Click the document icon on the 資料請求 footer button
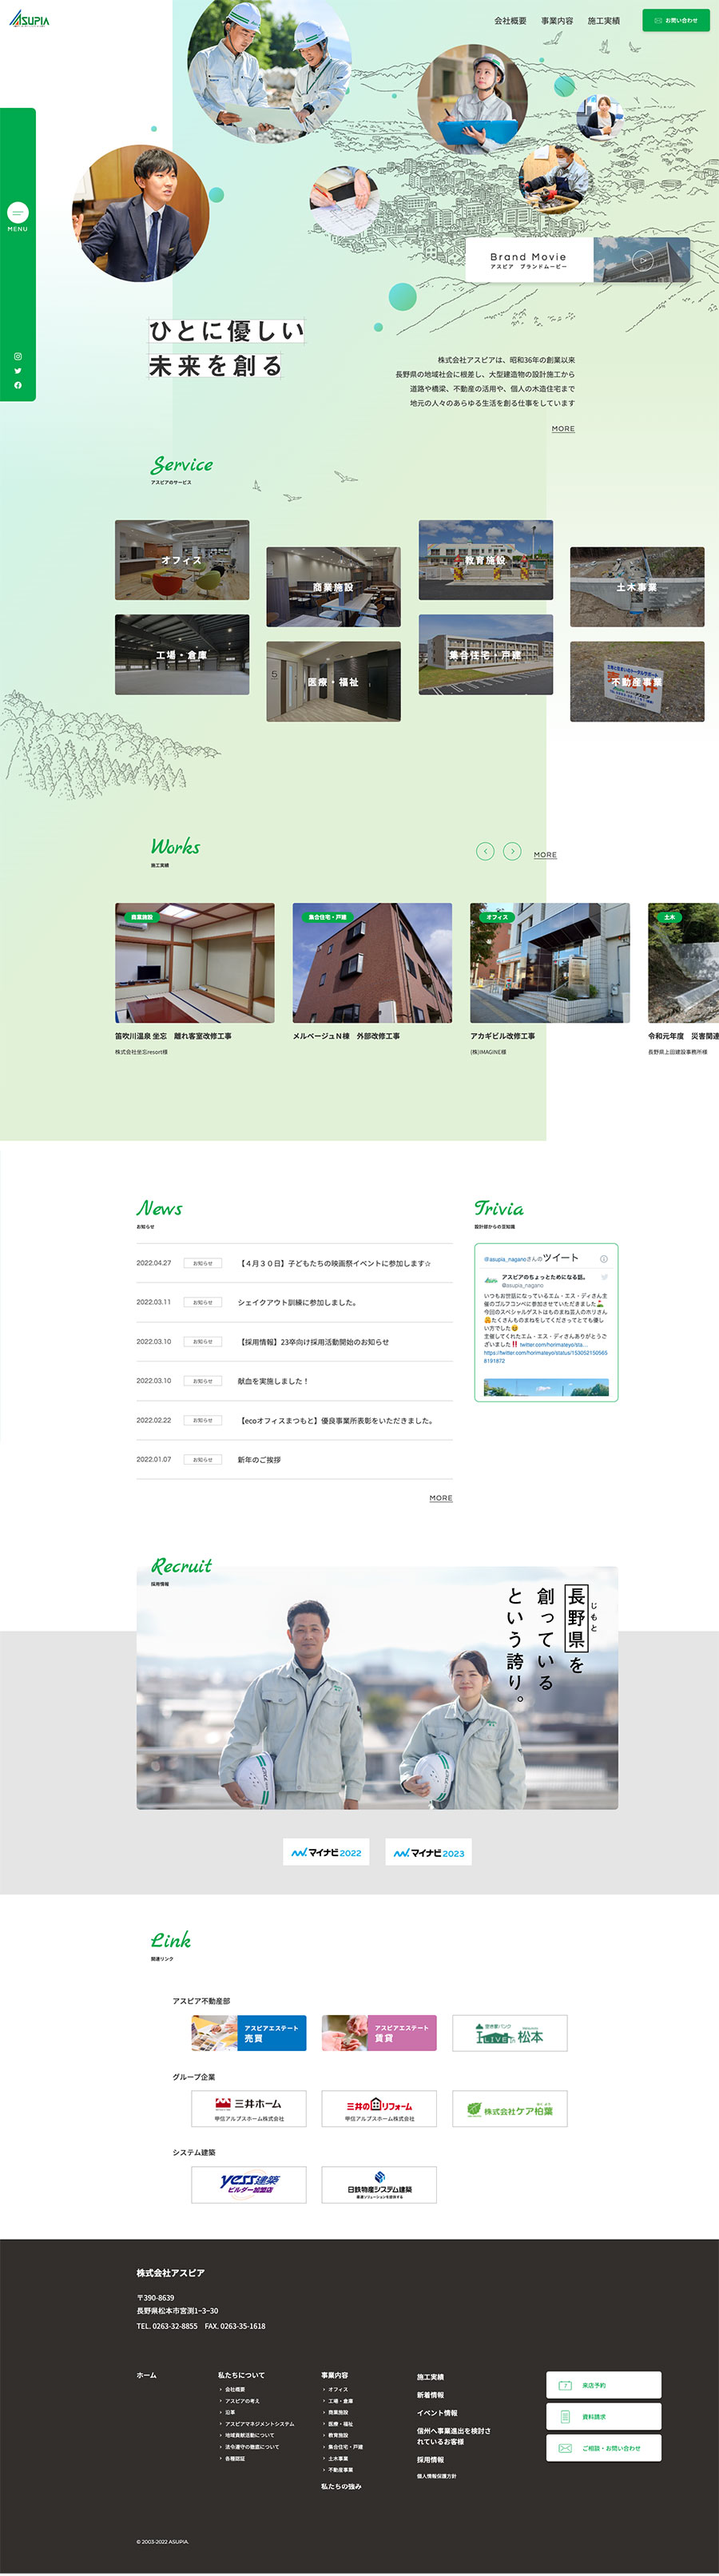Viewport: 719px width, 2576px height. coord(564,2416)
